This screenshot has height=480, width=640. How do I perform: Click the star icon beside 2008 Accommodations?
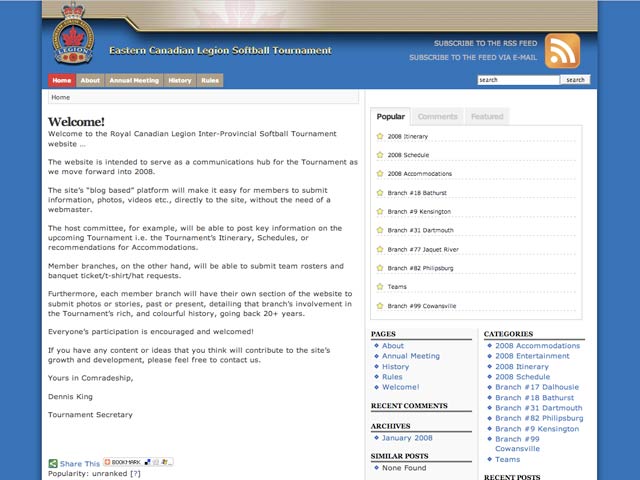(x=380, y=173)
